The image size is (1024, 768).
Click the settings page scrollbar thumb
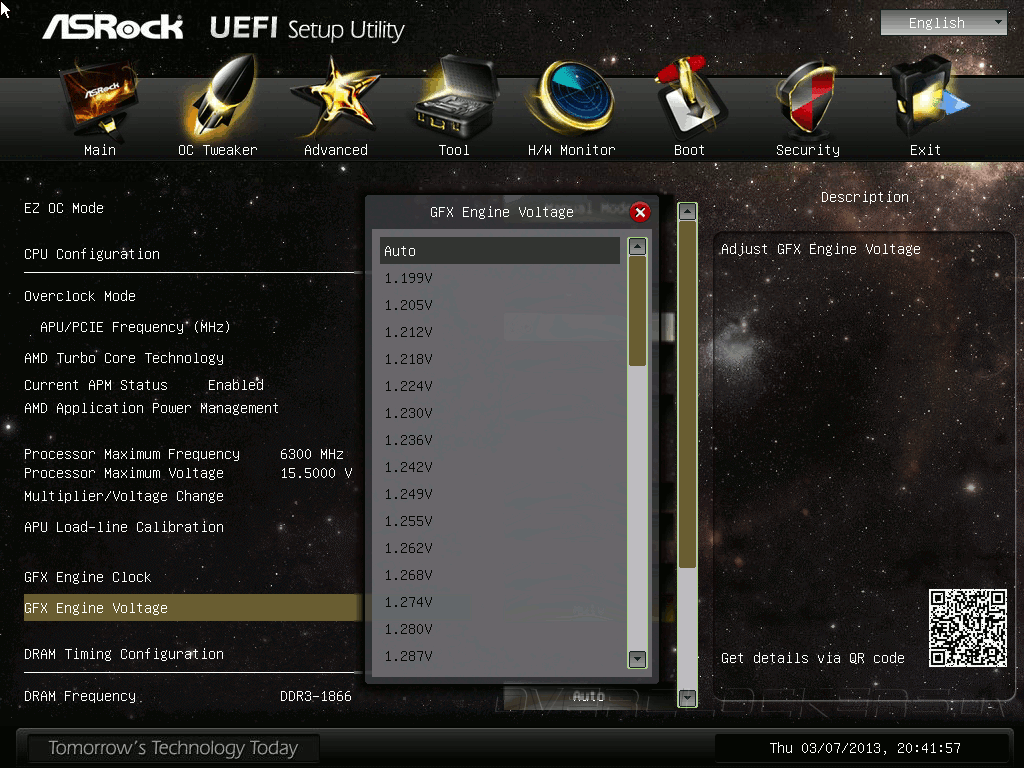(687, 394)
